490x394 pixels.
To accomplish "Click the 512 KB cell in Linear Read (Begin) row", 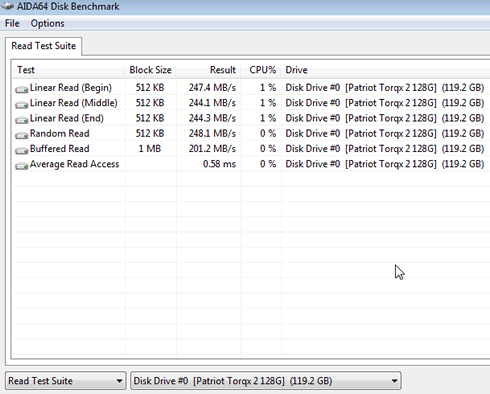I will (x=150, y=88).
